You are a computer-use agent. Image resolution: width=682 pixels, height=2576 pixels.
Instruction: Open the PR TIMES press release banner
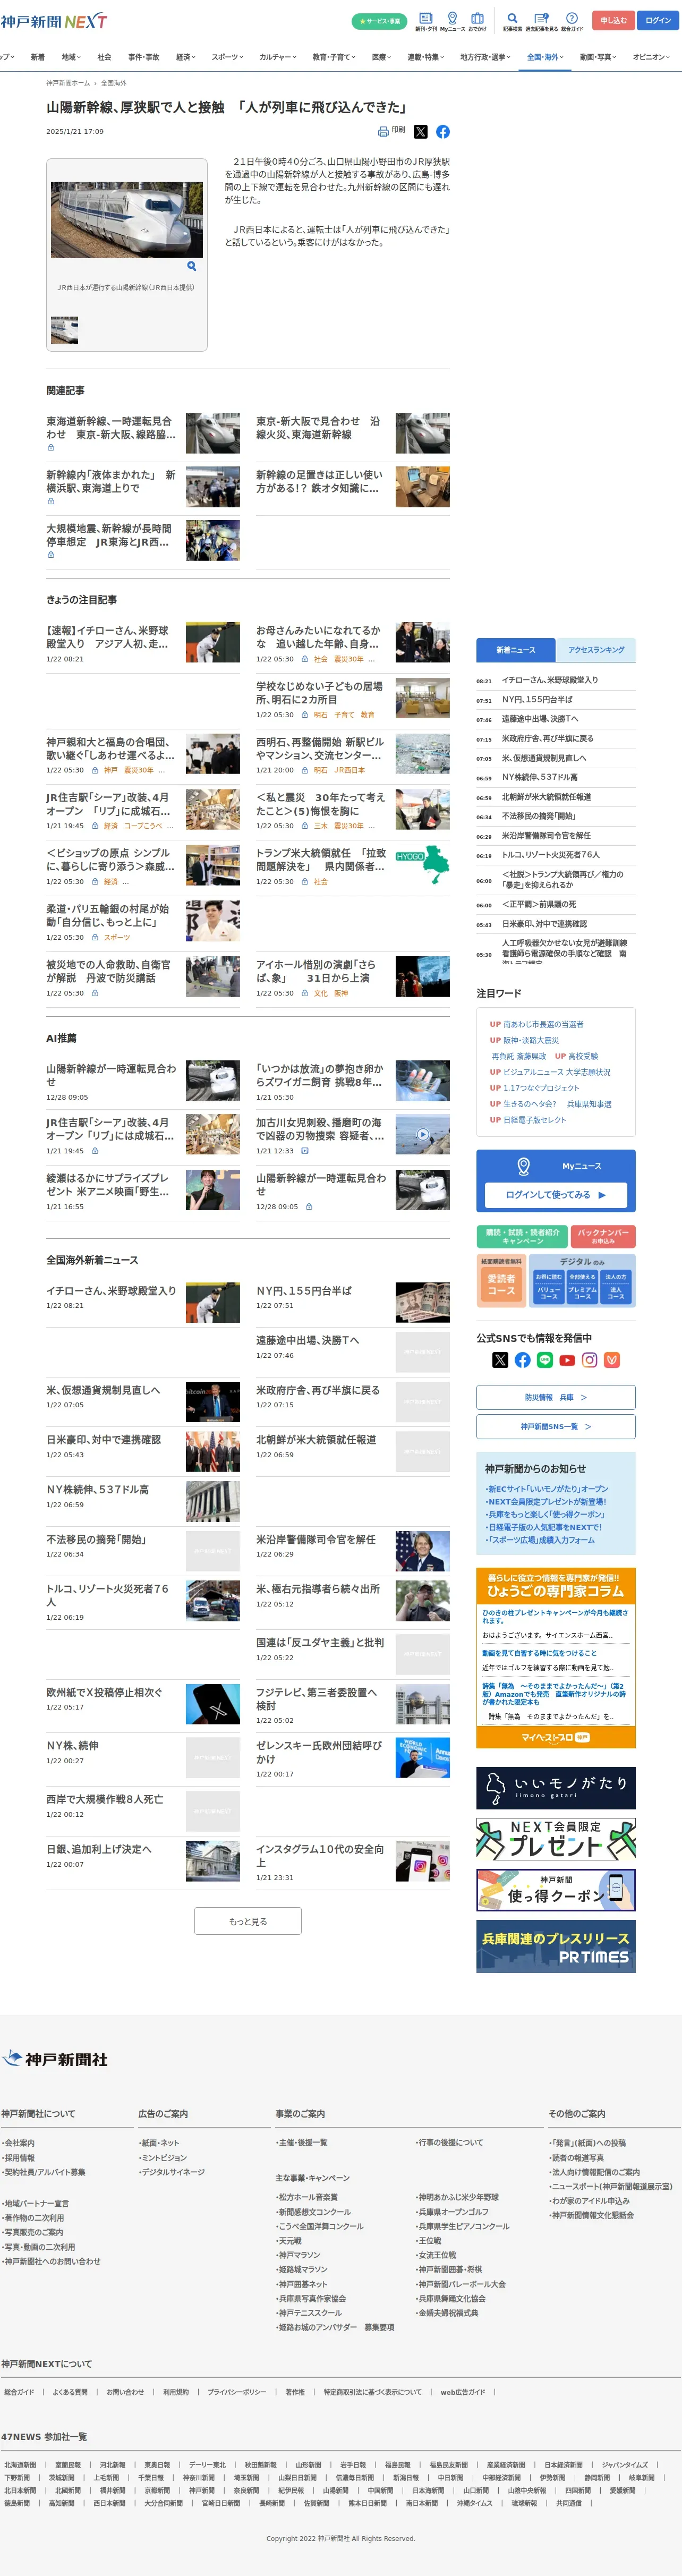[555, 1945]
